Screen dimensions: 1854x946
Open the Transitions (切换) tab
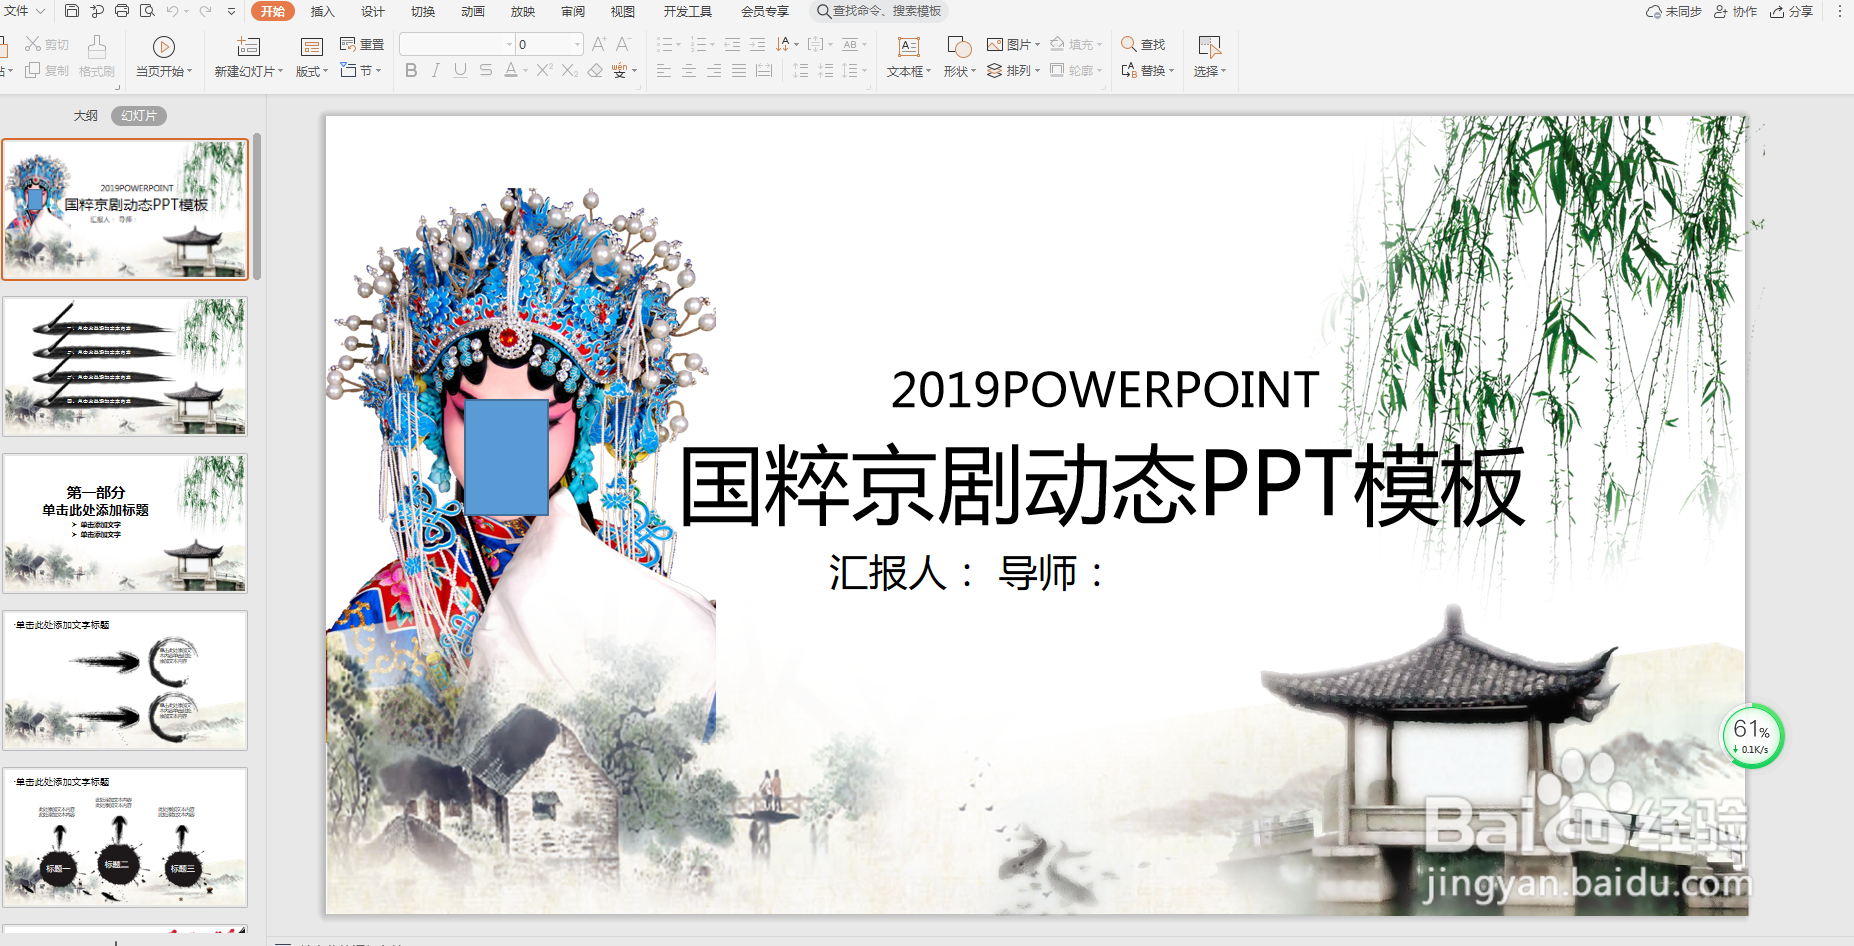pyautogui.click(x=423, y=11)
